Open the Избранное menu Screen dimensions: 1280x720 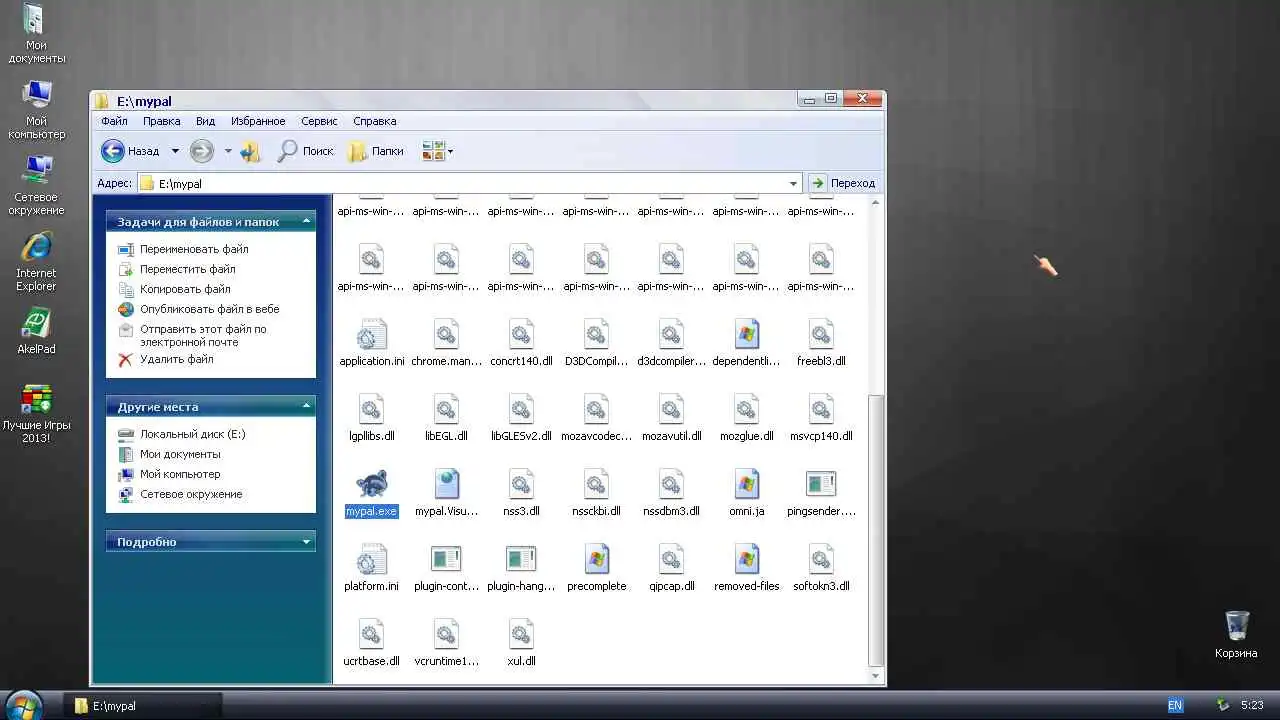[x=258, y=121]
